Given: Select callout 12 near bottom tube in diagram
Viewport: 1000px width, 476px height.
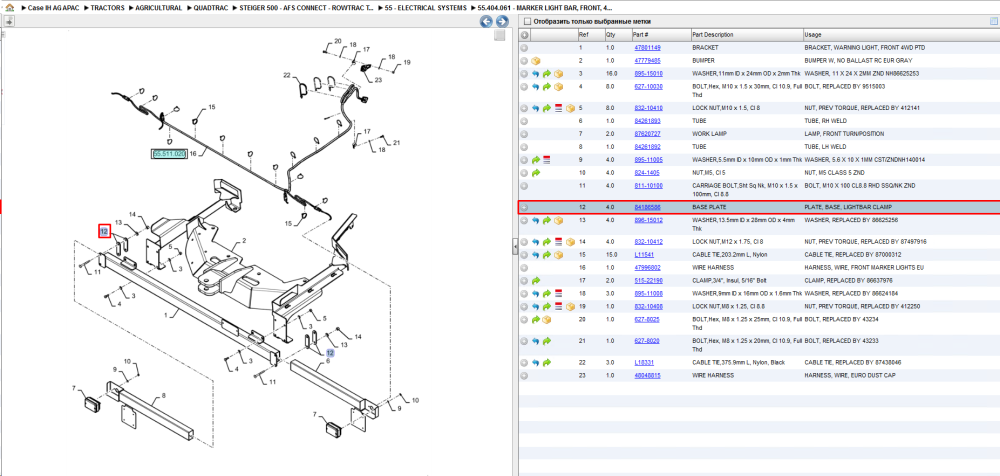Looking at the screenshot, I should coord(330,352).
